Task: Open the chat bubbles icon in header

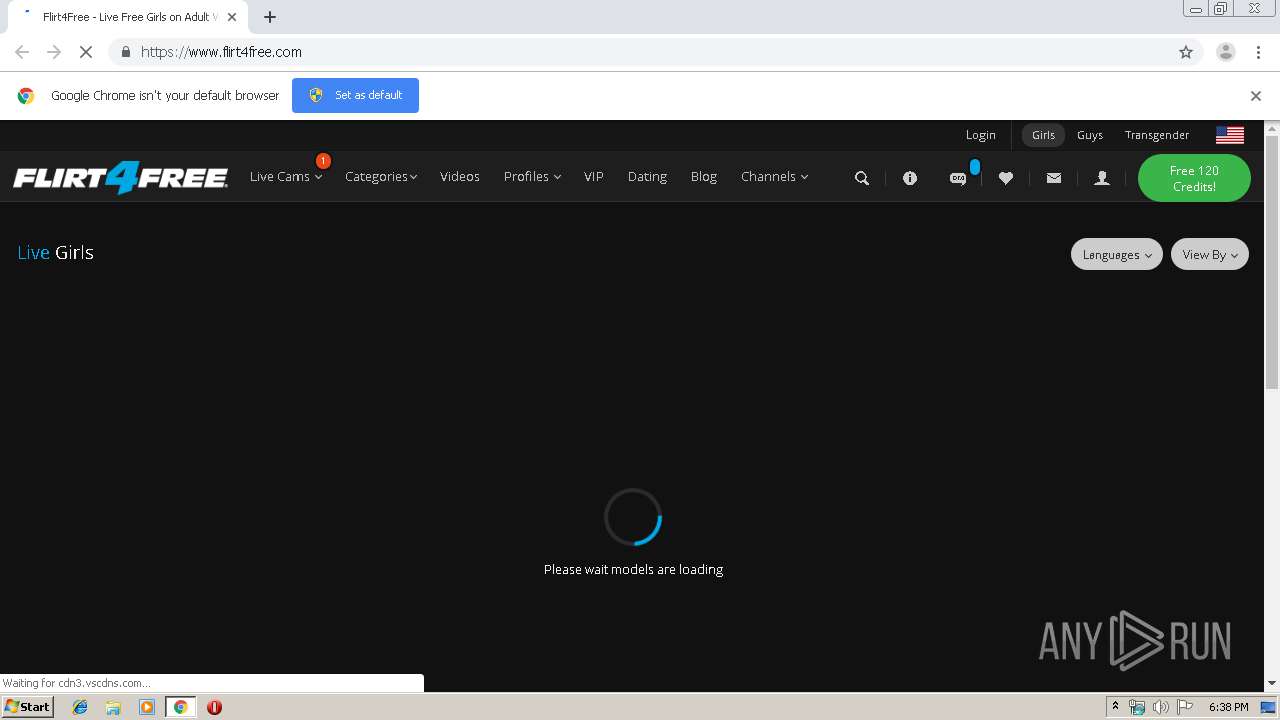Action: (x=958, y=178)
